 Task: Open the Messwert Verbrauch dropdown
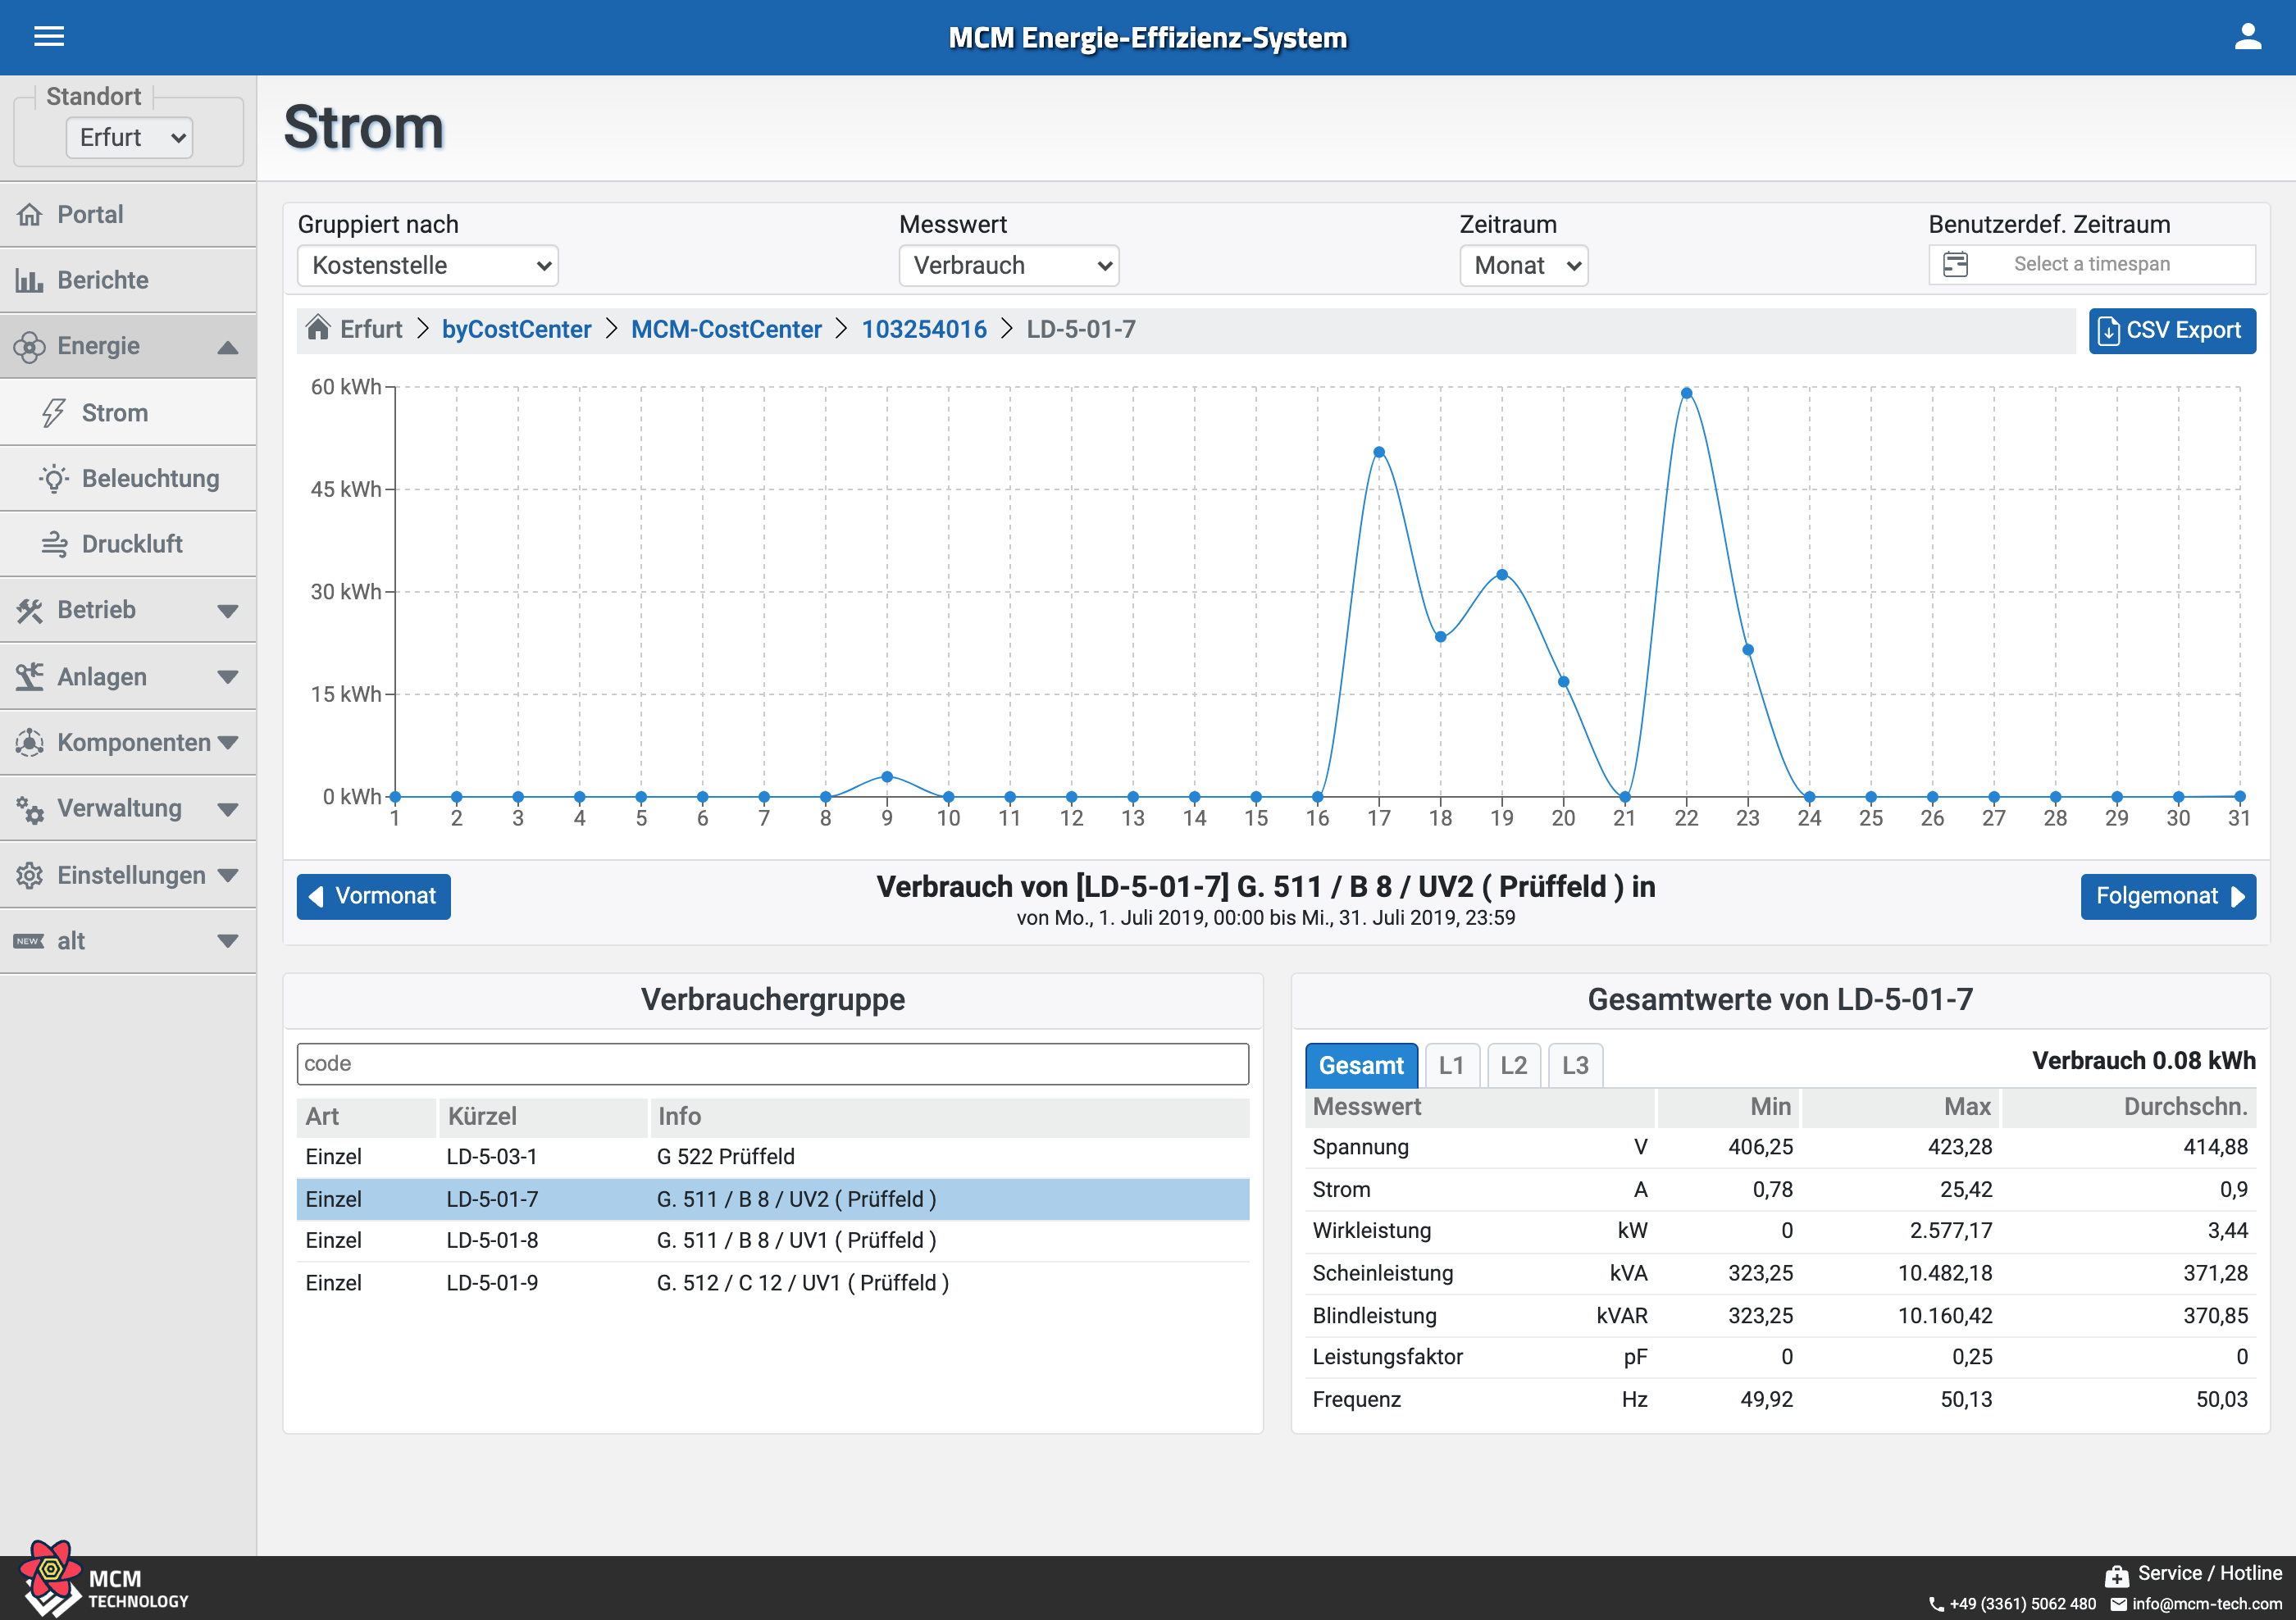[x=1009, y=266]
